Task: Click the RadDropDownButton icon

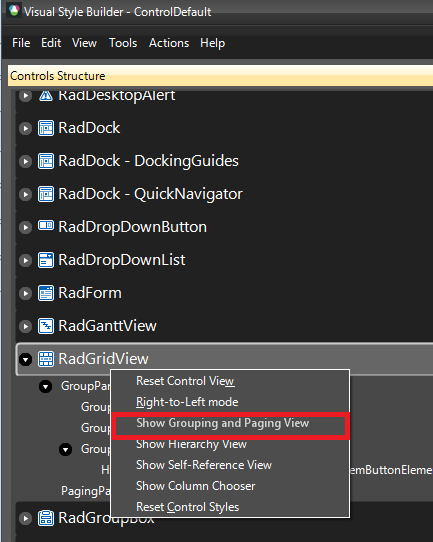Action: 46,226
